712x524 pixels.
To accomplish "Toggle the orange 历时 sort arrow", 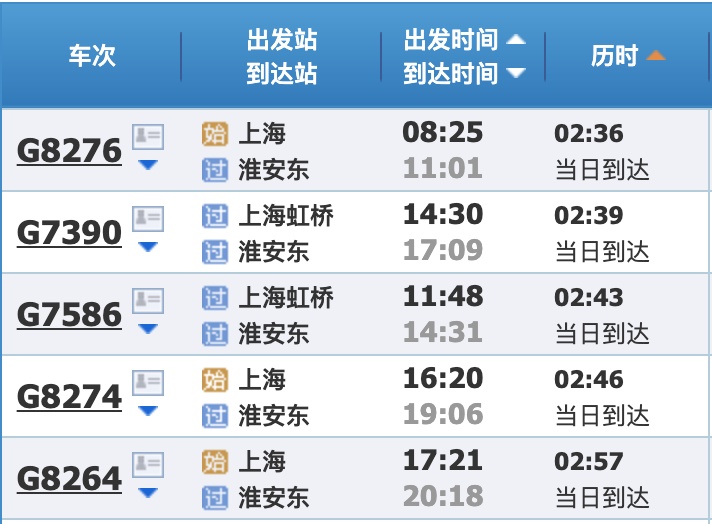I will [x=656, y=55].
